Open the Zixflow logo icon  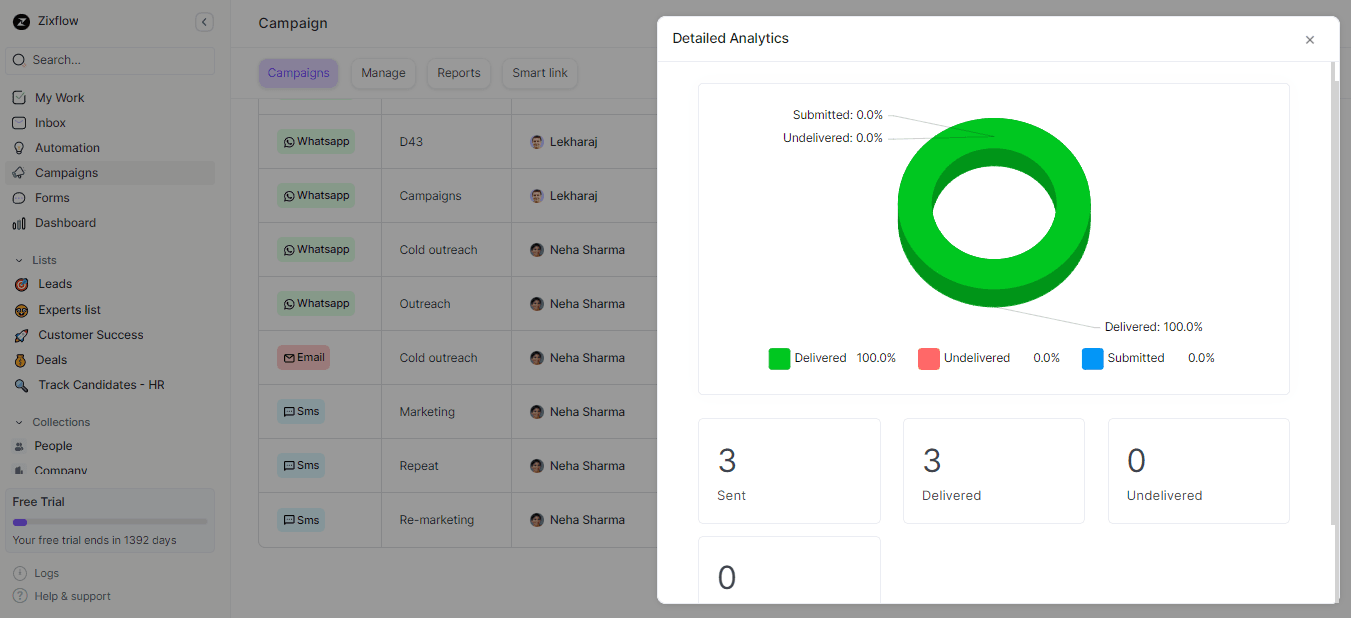click(x=21, y=21)
